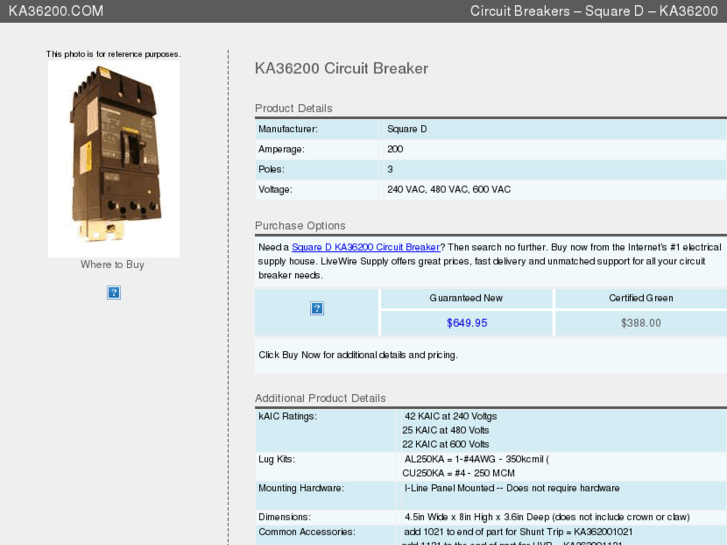Click the Where to Buy caption
727x545 pixels.
tap(112, 264)
